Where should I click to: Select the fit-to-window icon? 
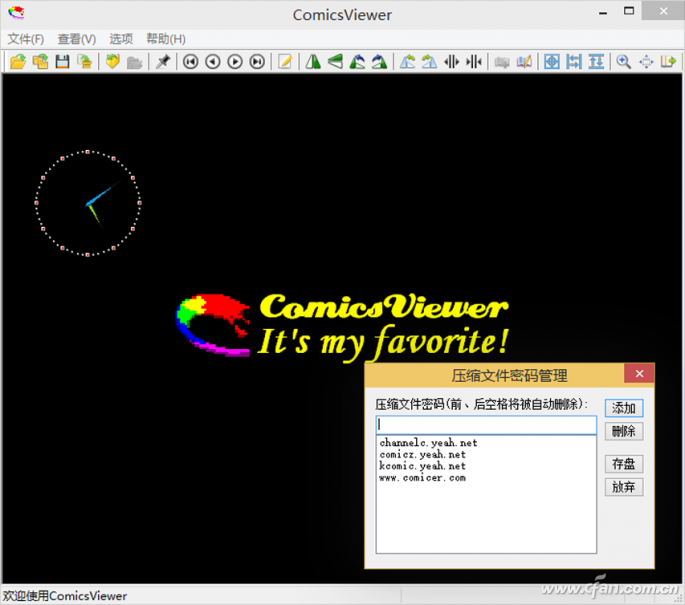pyautogui.click(x=551, y=62)
